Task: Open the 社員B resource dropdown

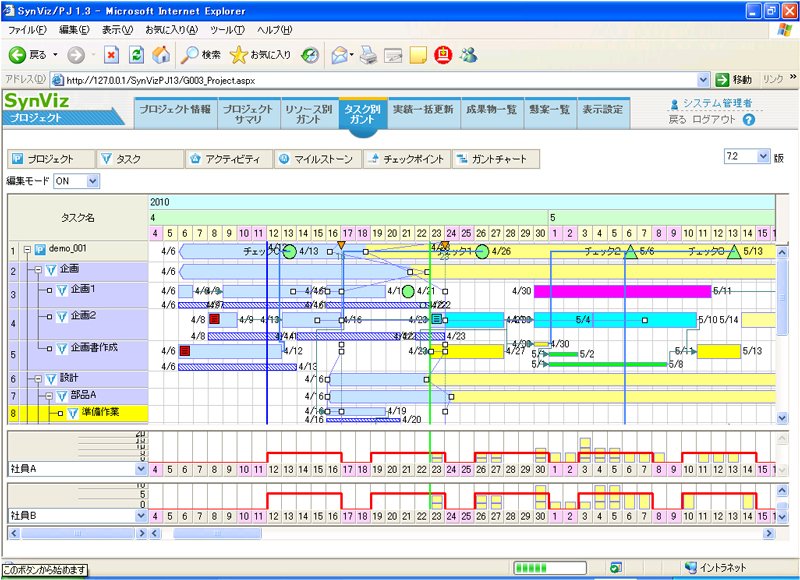Action: coord(141,516)
